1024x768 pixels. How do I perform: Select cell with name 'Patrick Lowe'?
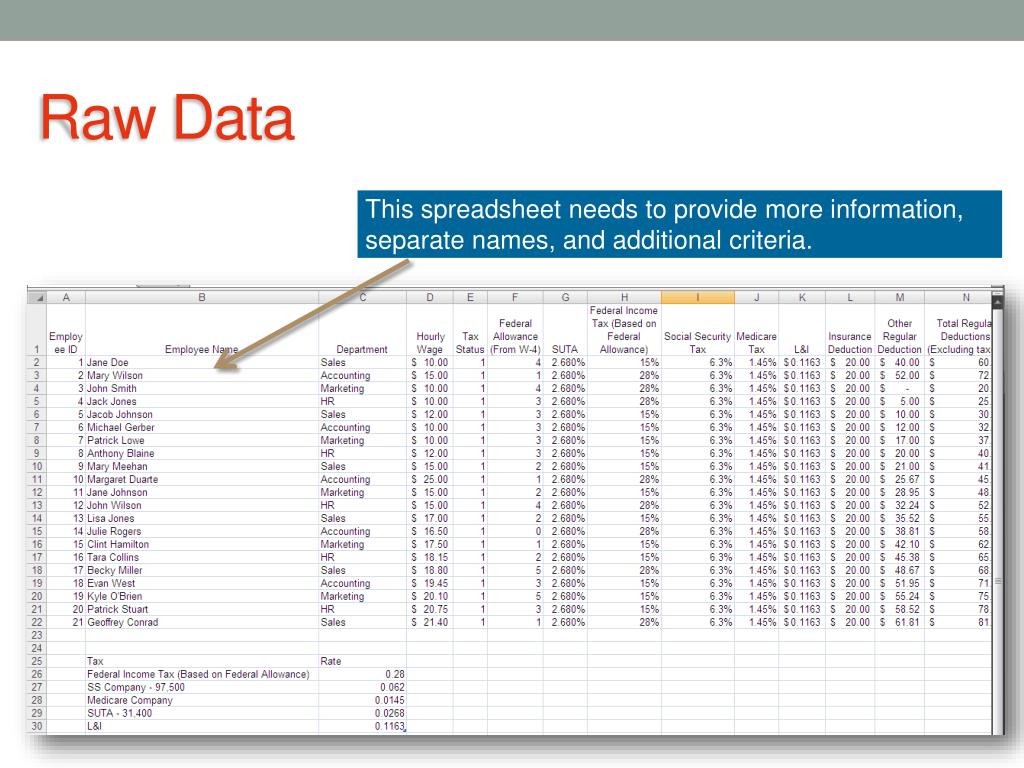[202, 441]
